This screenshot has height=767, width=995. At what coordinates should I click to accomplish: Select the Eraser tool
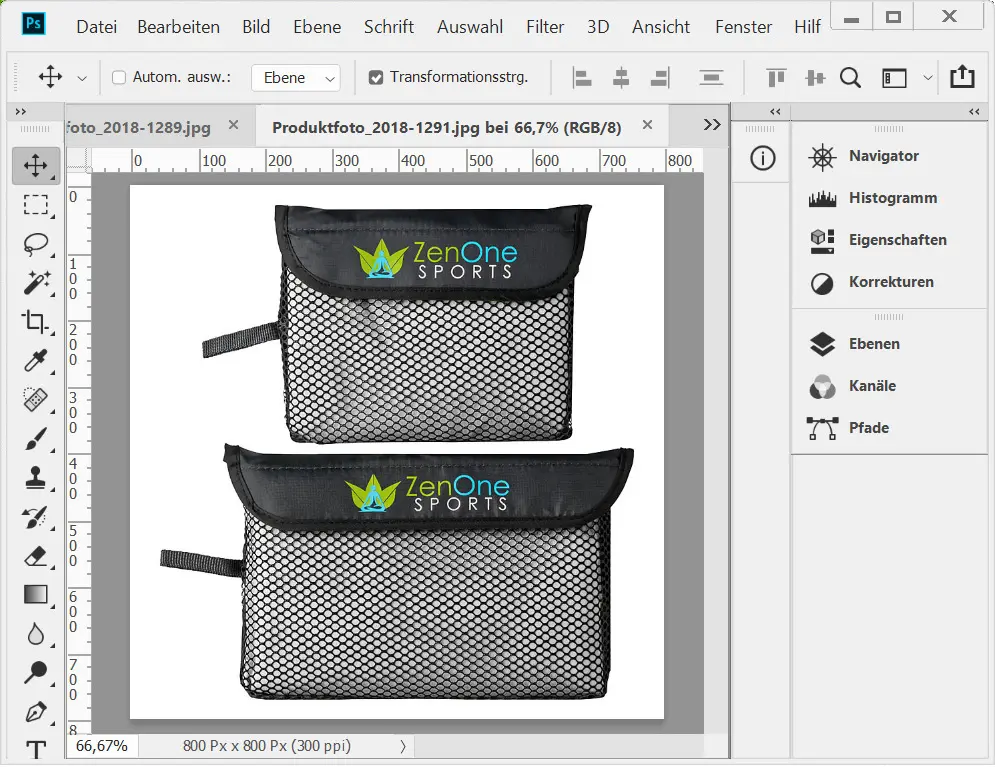[x=36, y=555]
